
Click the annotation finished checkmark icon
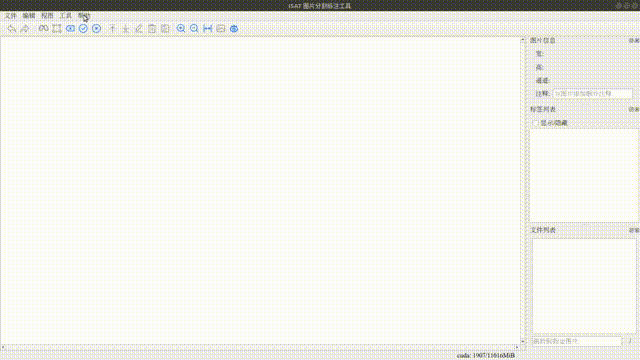click(83, 29)
